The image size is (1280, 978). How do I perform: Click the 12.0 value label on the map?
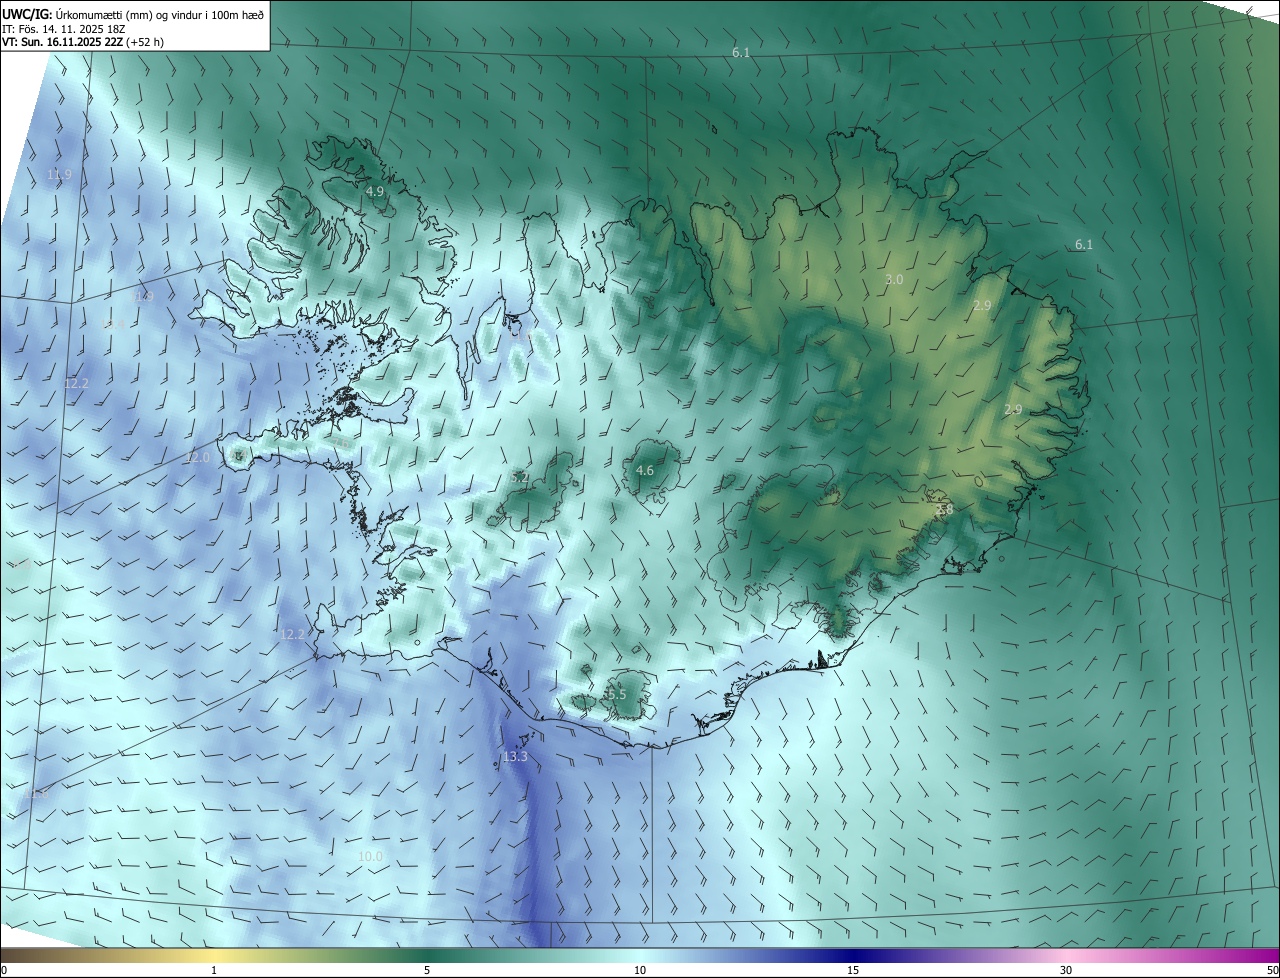pyautogui.click(x=198, y=458)
